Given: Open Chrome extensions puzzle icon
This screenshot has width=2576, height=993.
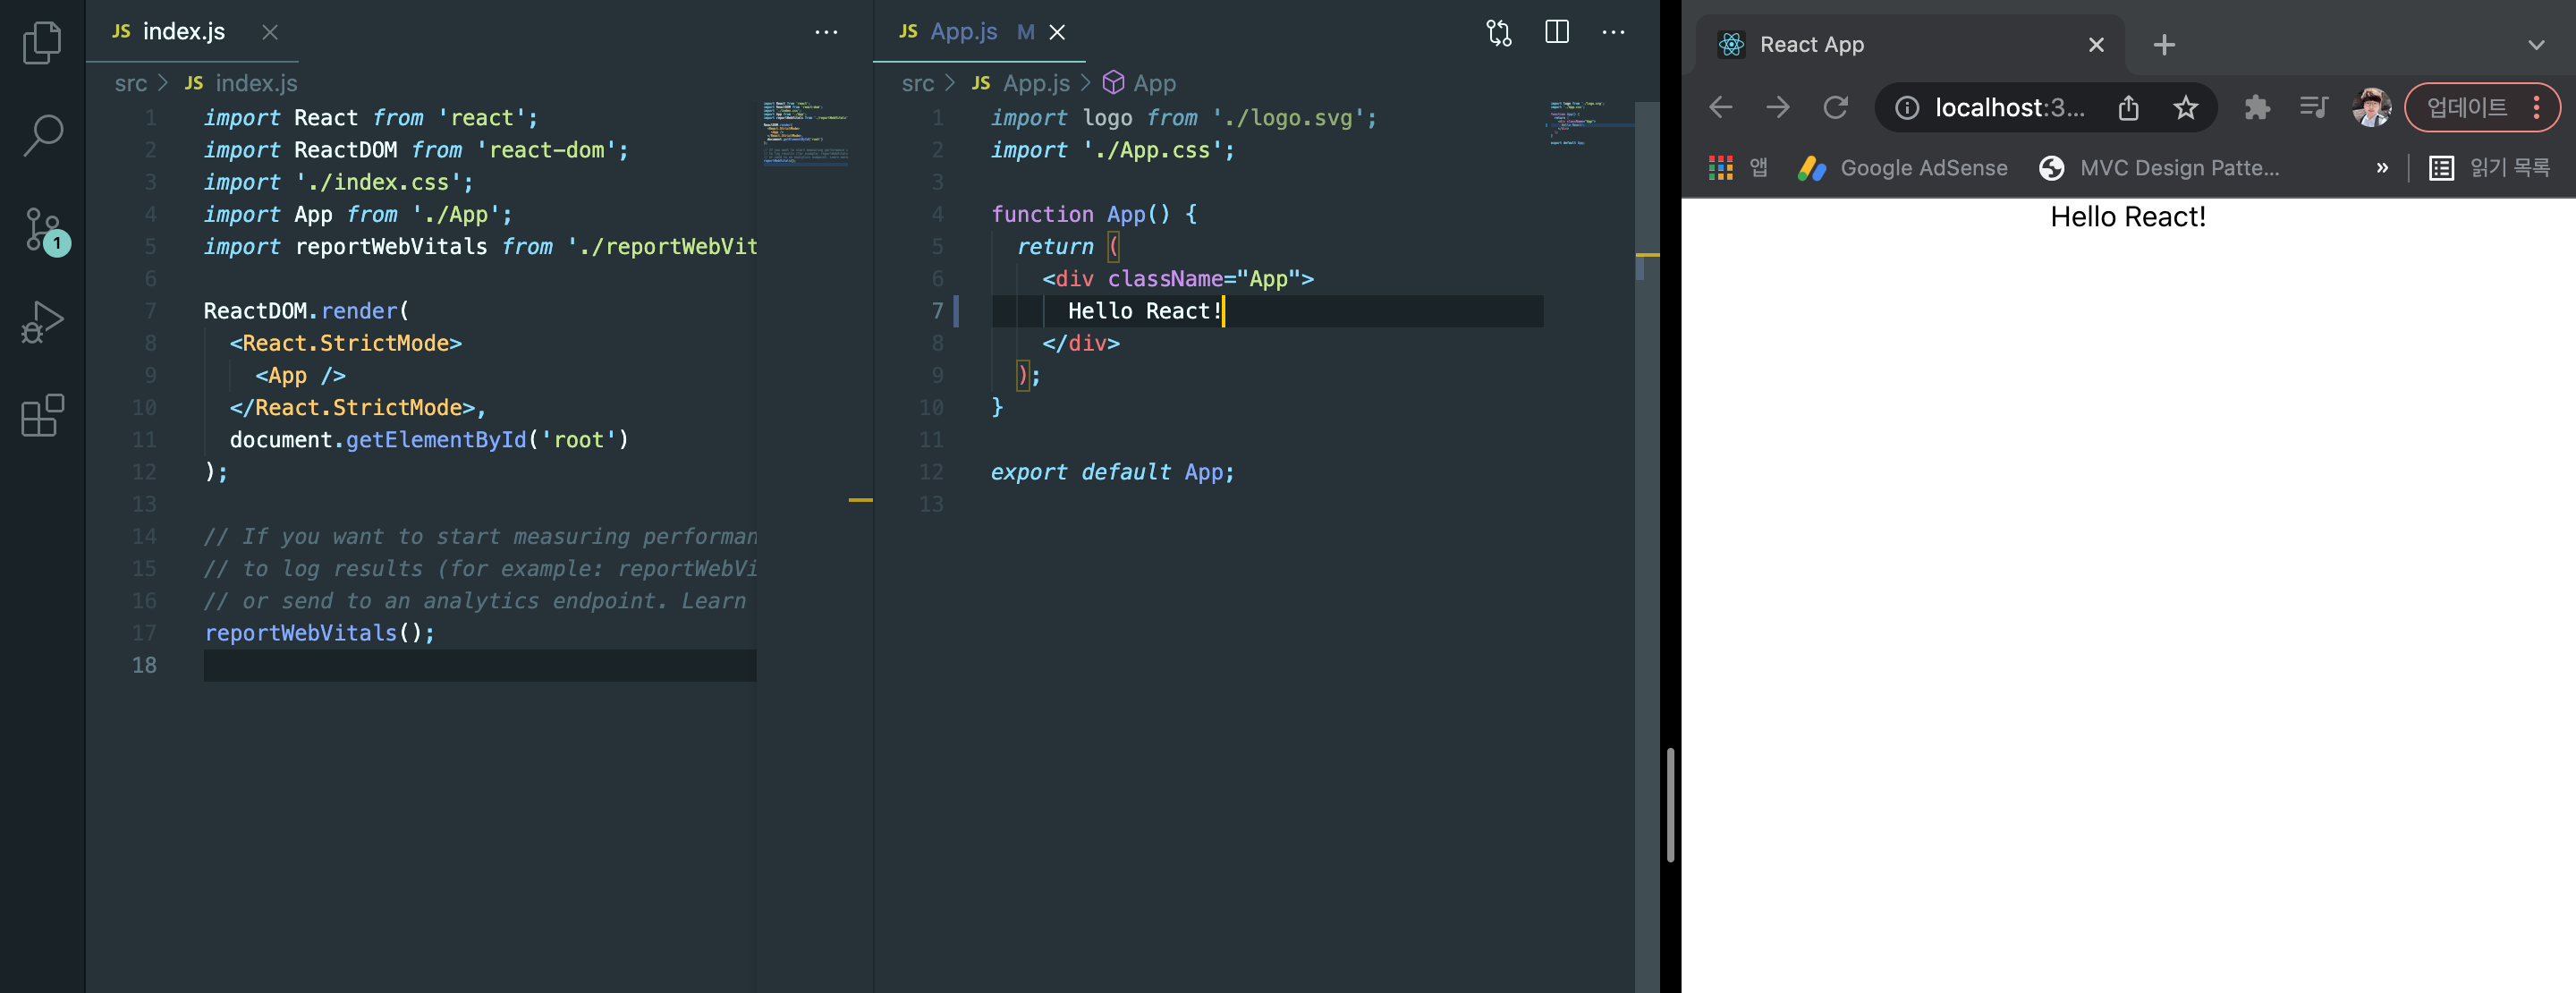Looking at the screenshot, I should point(2256,108).
